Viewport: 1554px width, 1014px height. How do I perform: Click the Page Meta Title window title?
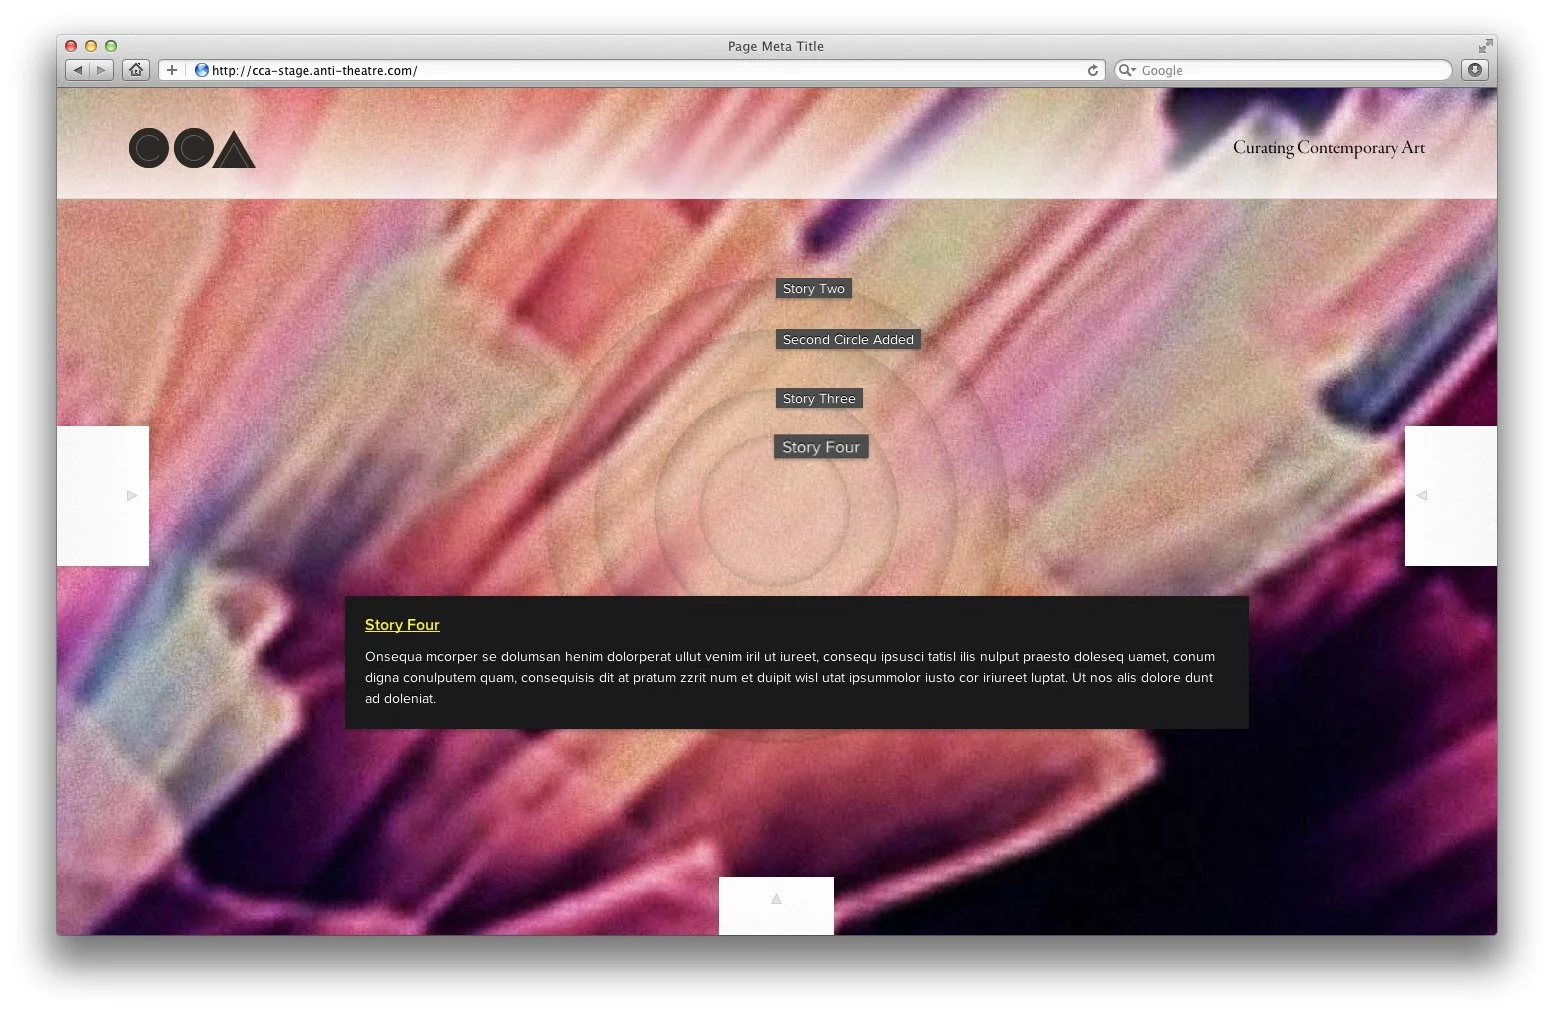point(776,46)
